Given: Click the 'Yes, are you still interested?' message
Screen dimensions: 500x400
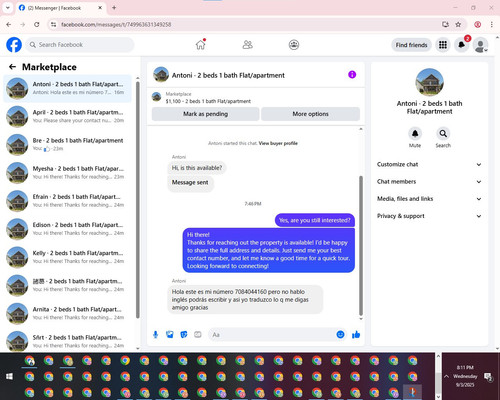Looking at the screenshot, I should pyautogui.click(x=315, y=220).
